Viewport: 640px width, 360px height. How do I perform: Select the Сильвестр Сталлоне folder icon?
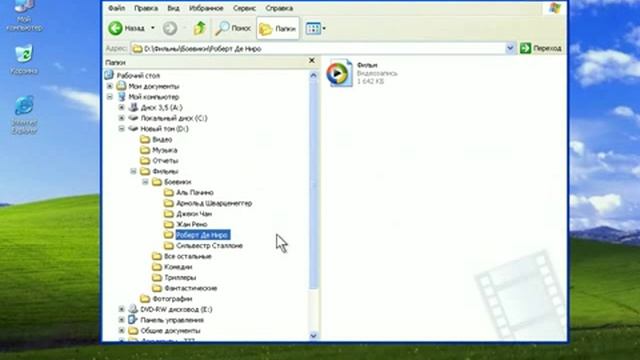click(x=169, y=245)
